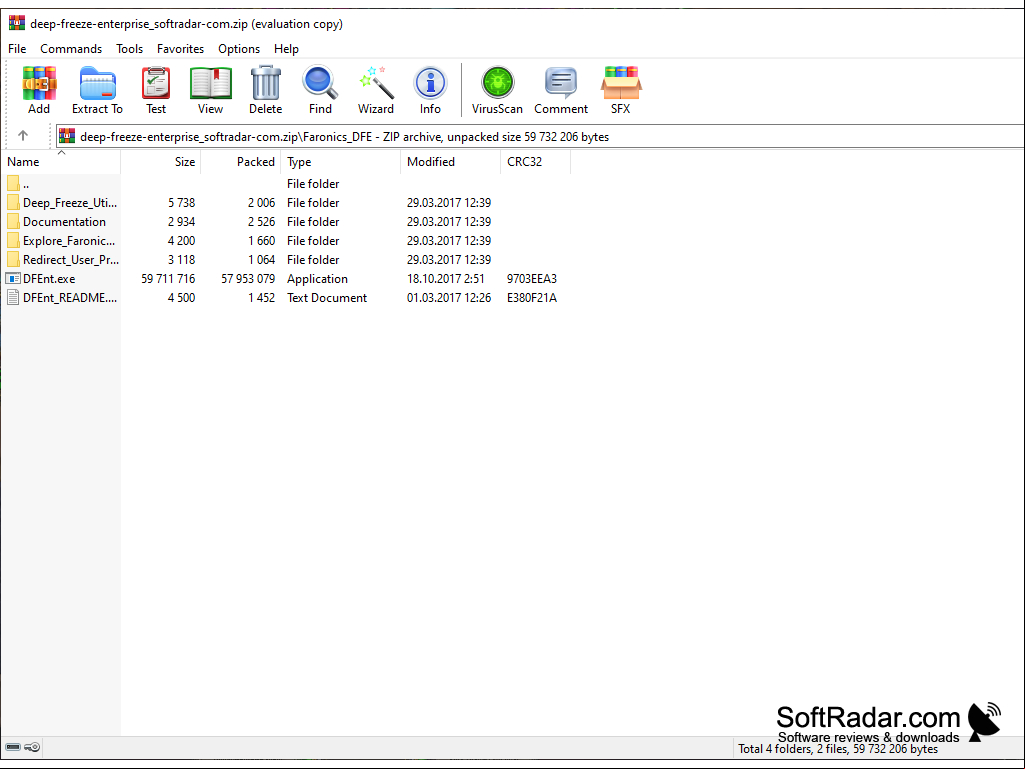Click size value 5 738
This screenshot has height=769, width=1025.
(x=181, y=203)
